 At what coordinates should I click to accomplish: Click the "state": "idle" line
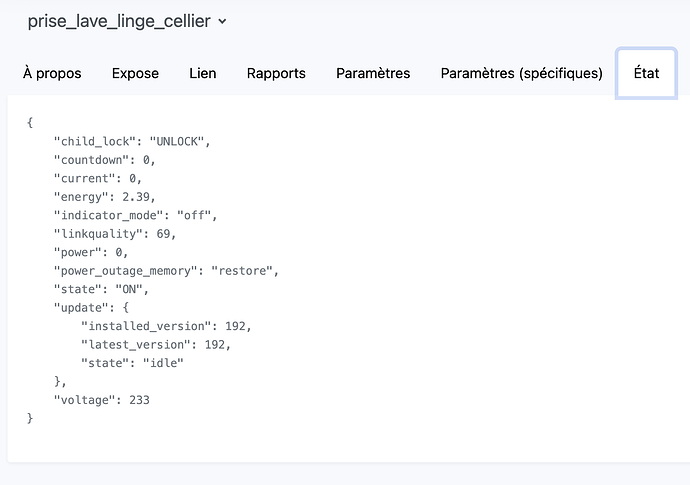click(x=132, y=363)
